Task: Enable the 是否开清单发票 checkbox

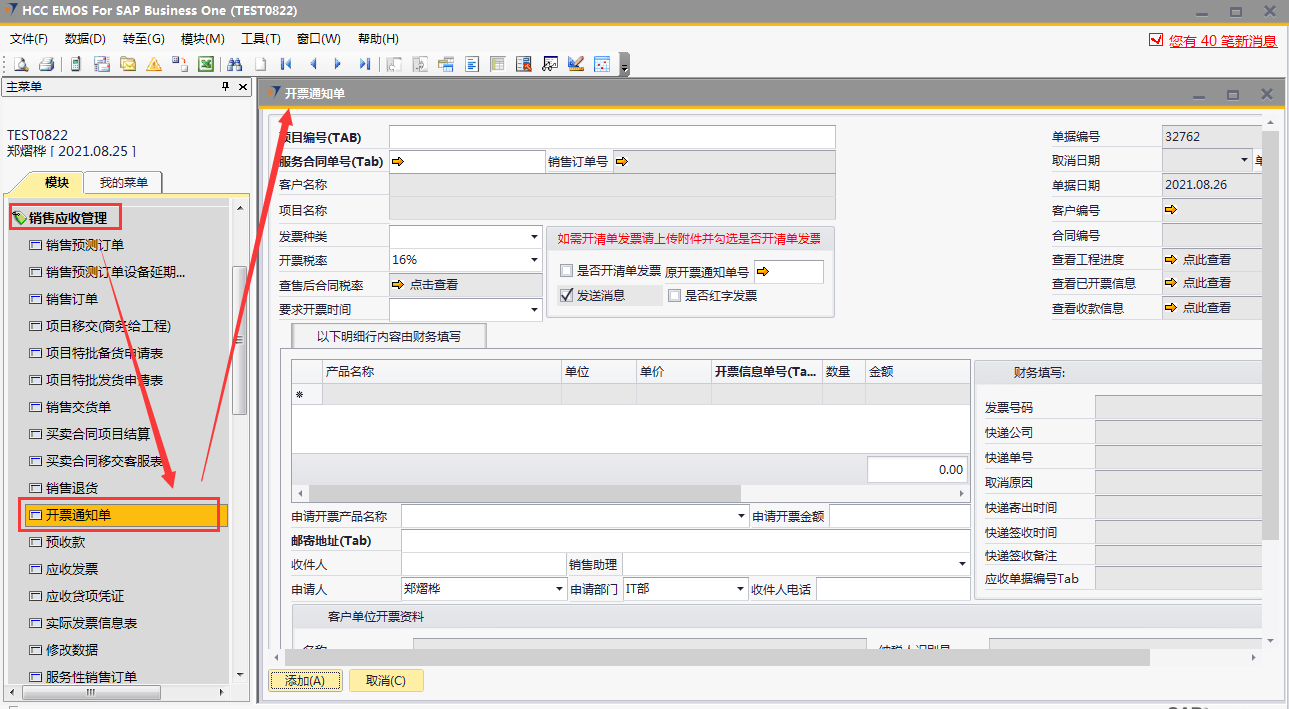Action: 567,271
